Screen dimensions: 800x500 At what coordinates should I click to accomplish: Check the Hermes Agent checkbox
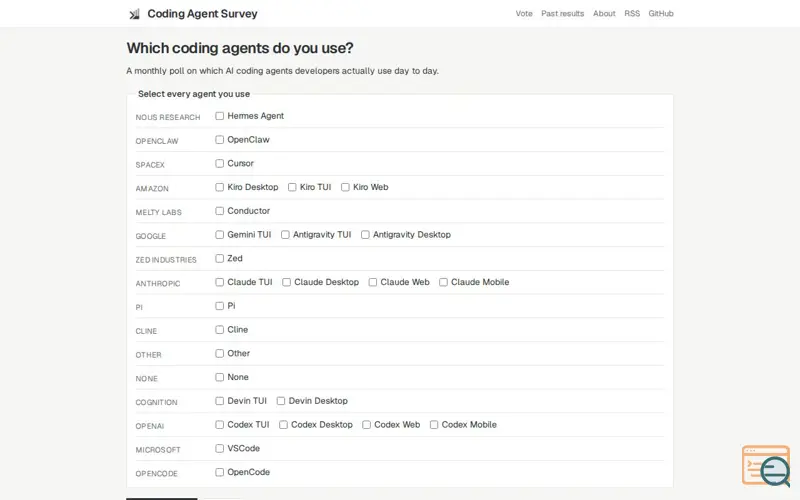click(x=219, y=116)
